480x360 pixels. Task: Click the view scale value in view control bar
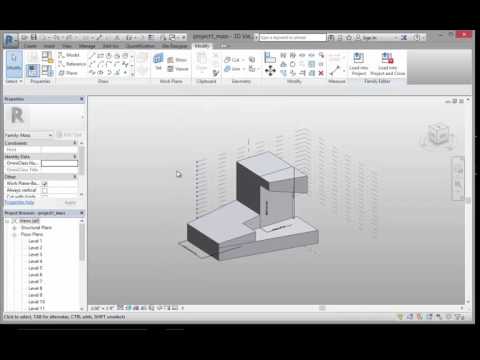tap(102, 308)
